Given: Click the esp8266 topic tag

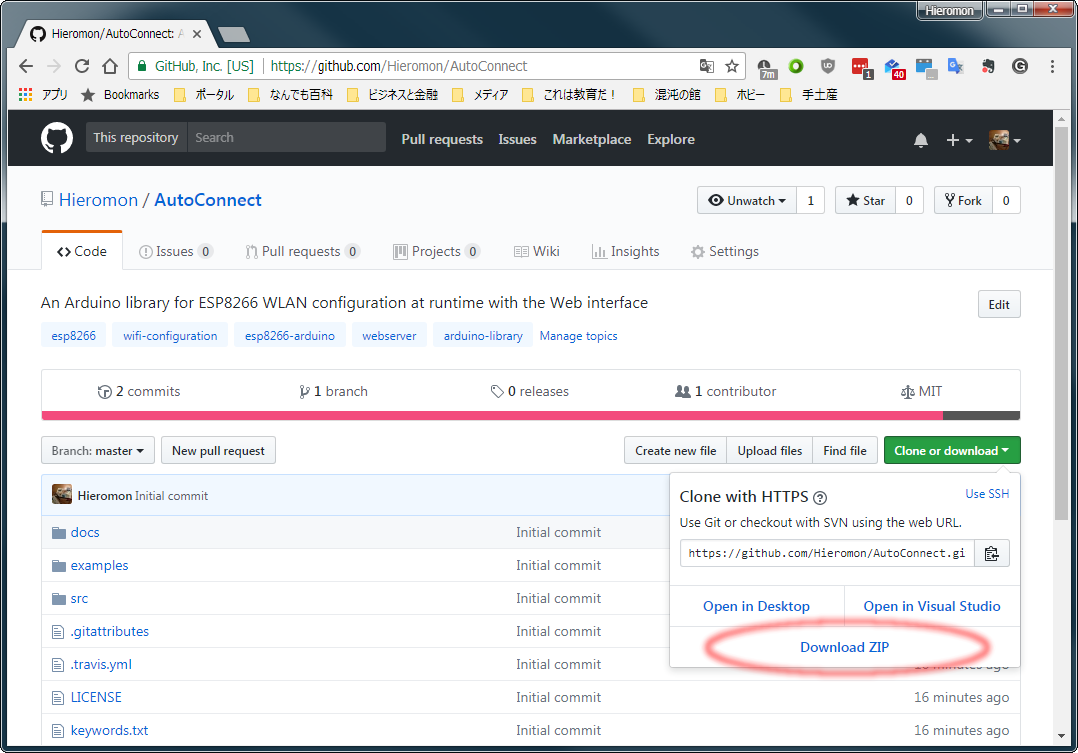Looking at the screenshot, I should click(74, 336).
